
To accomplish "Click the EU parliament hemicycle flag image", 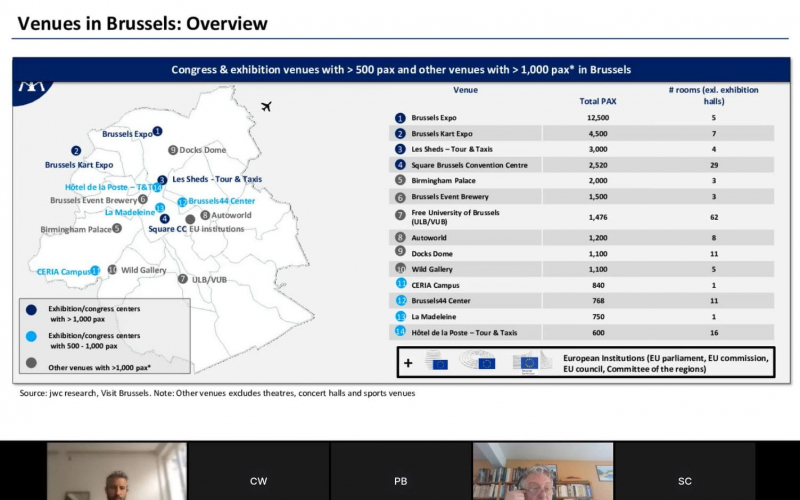I will click(x=478, y=360).
